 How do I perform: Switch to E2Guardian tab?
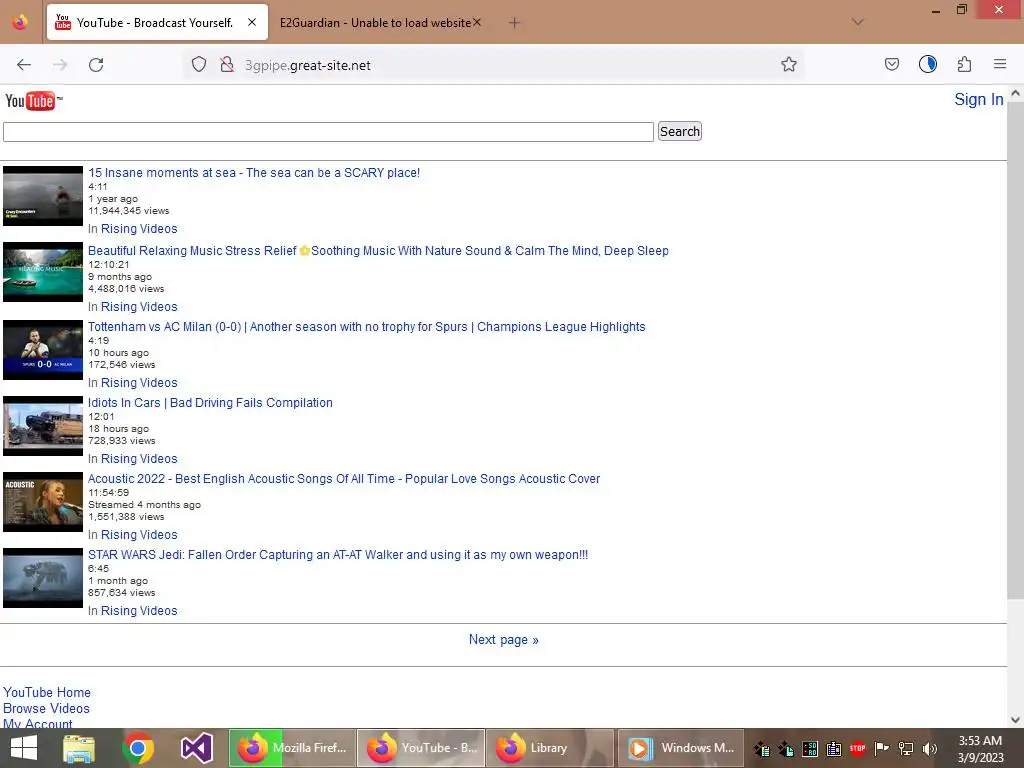tap(376, 23)
